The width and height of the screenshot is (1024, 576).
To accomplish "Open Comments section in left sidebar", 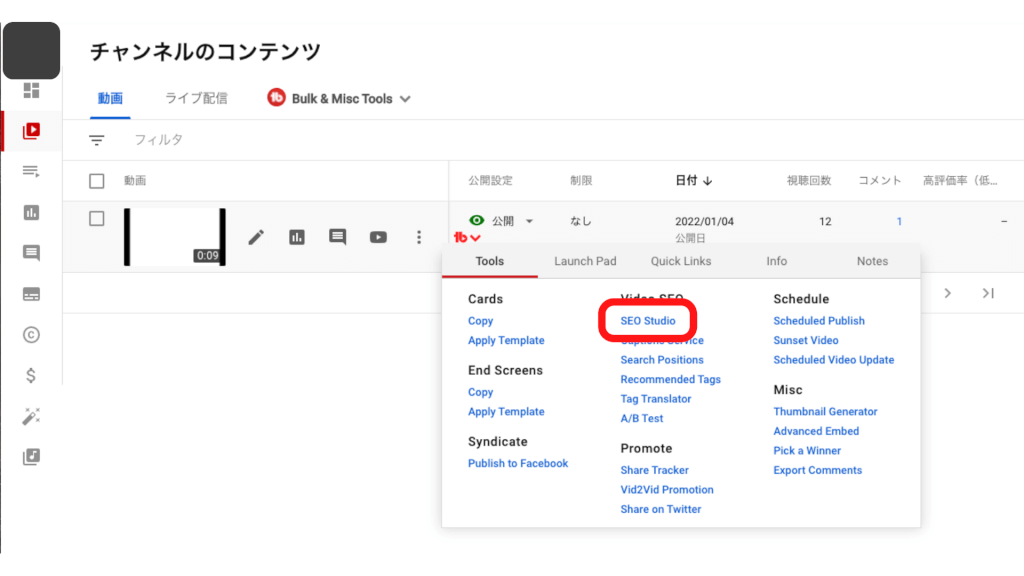I will [x=31, y=253].
